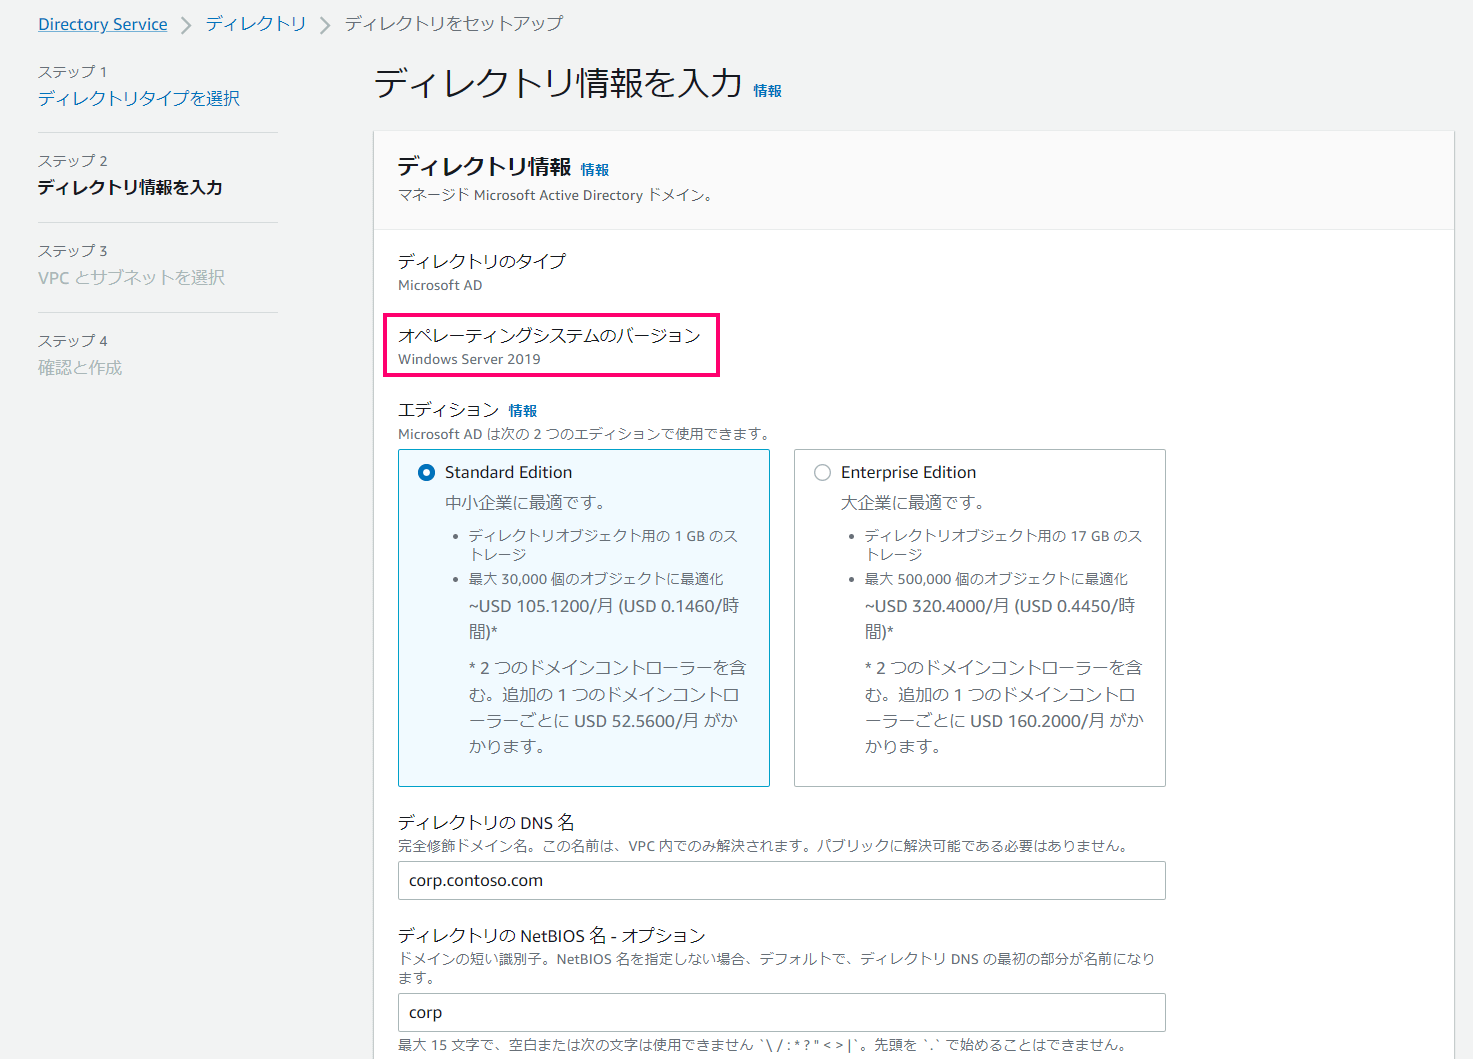Click 最大 30,000 個のオブジェクトに最適化 bullet

click(596, 579)
